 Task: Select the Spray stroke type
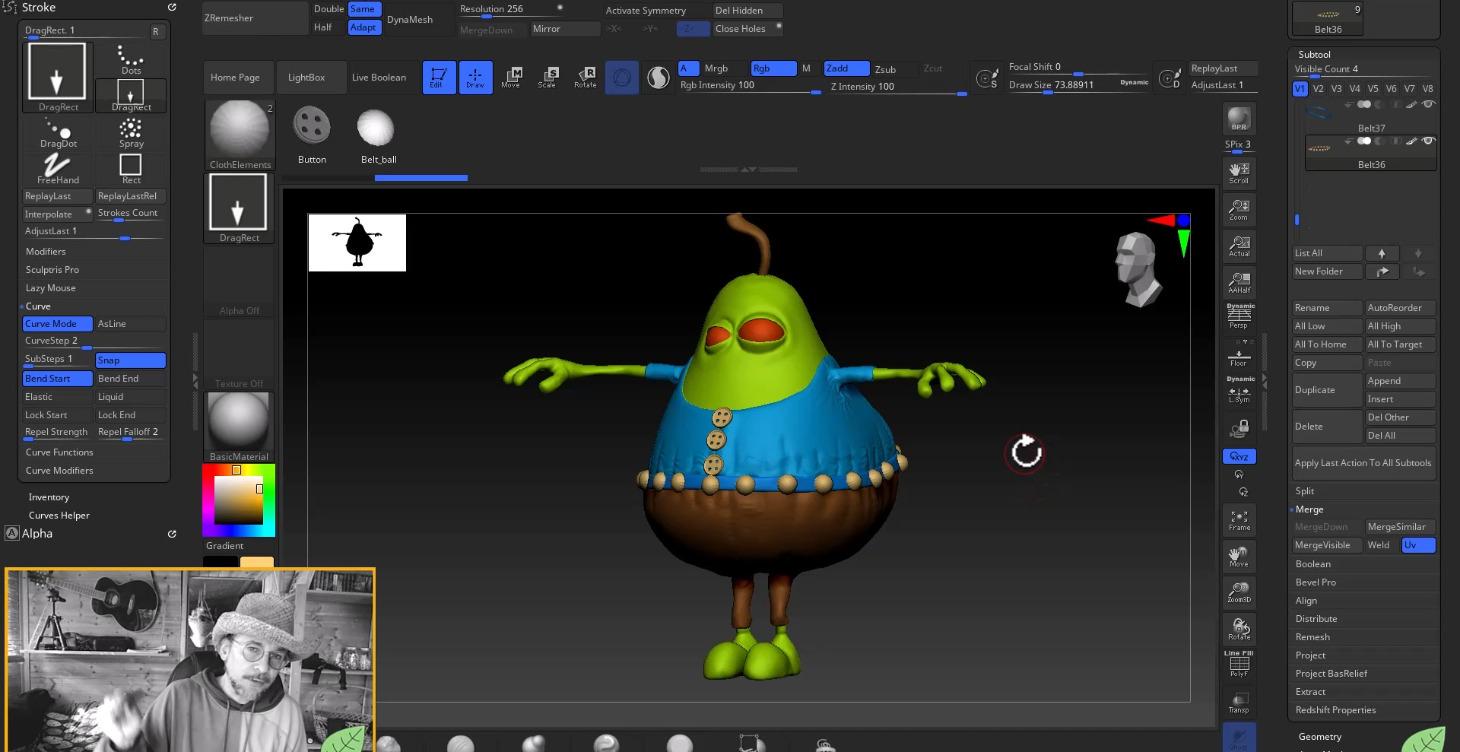click(x=131, y=131)
